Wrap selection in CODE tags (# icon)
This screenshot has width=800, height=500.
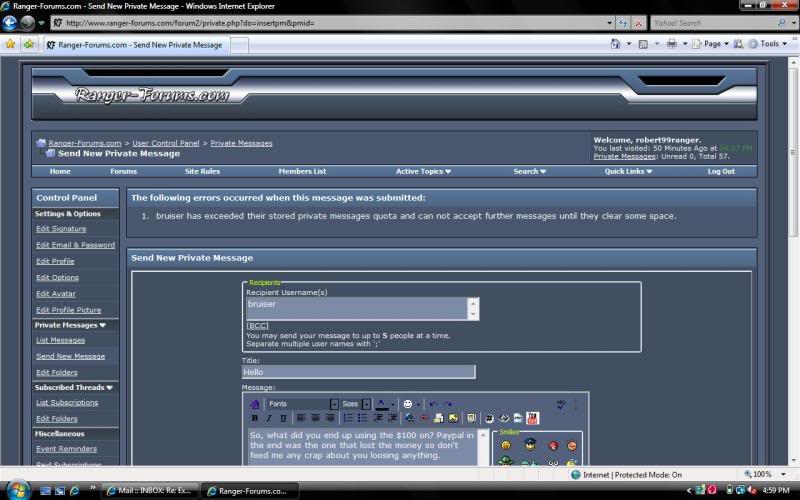489,418
